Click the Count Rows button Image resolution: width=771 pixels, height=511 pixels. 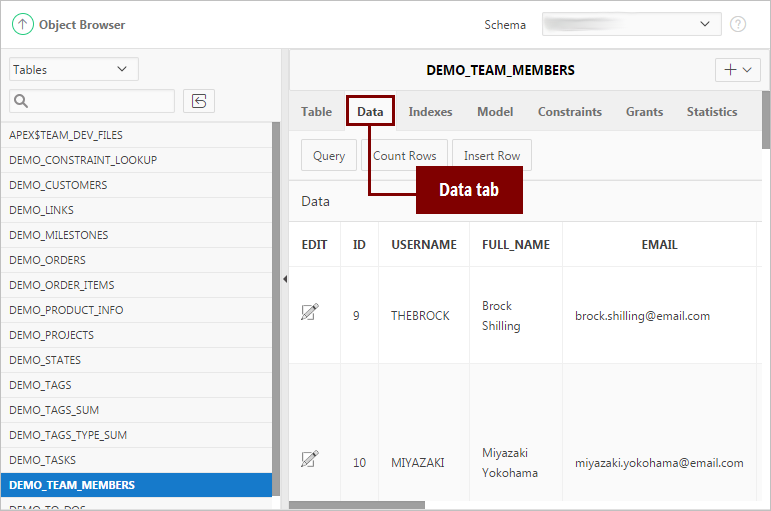pos(404,156)
